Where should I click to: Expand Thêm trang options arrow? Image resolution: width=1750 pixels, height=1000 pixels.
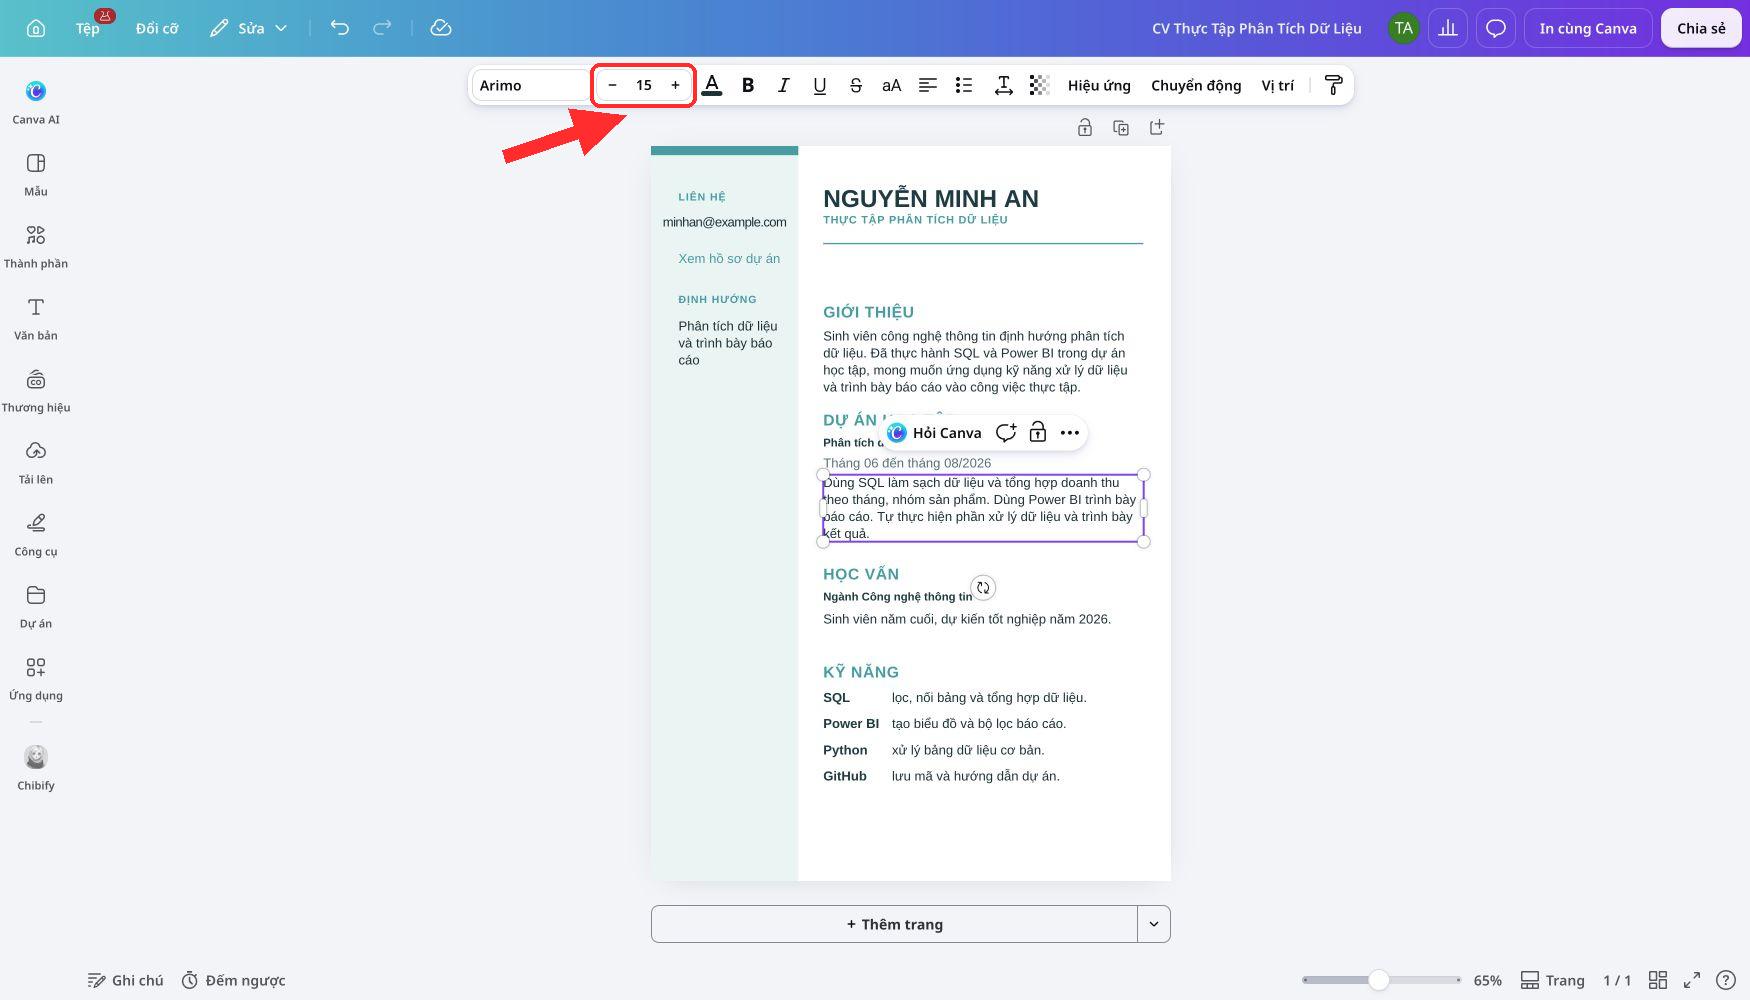pos(1154,924)
